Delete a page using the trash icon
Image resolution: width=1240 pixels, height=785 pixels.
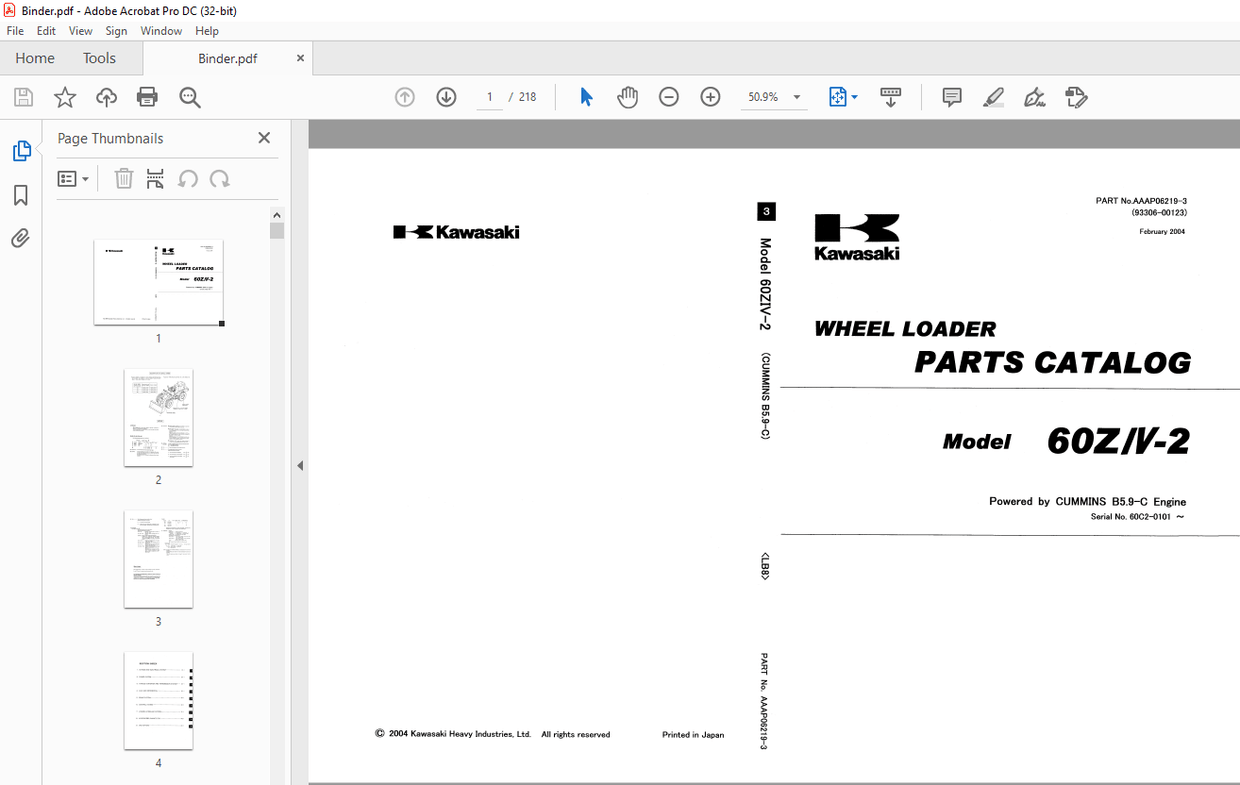click(124, 178)
